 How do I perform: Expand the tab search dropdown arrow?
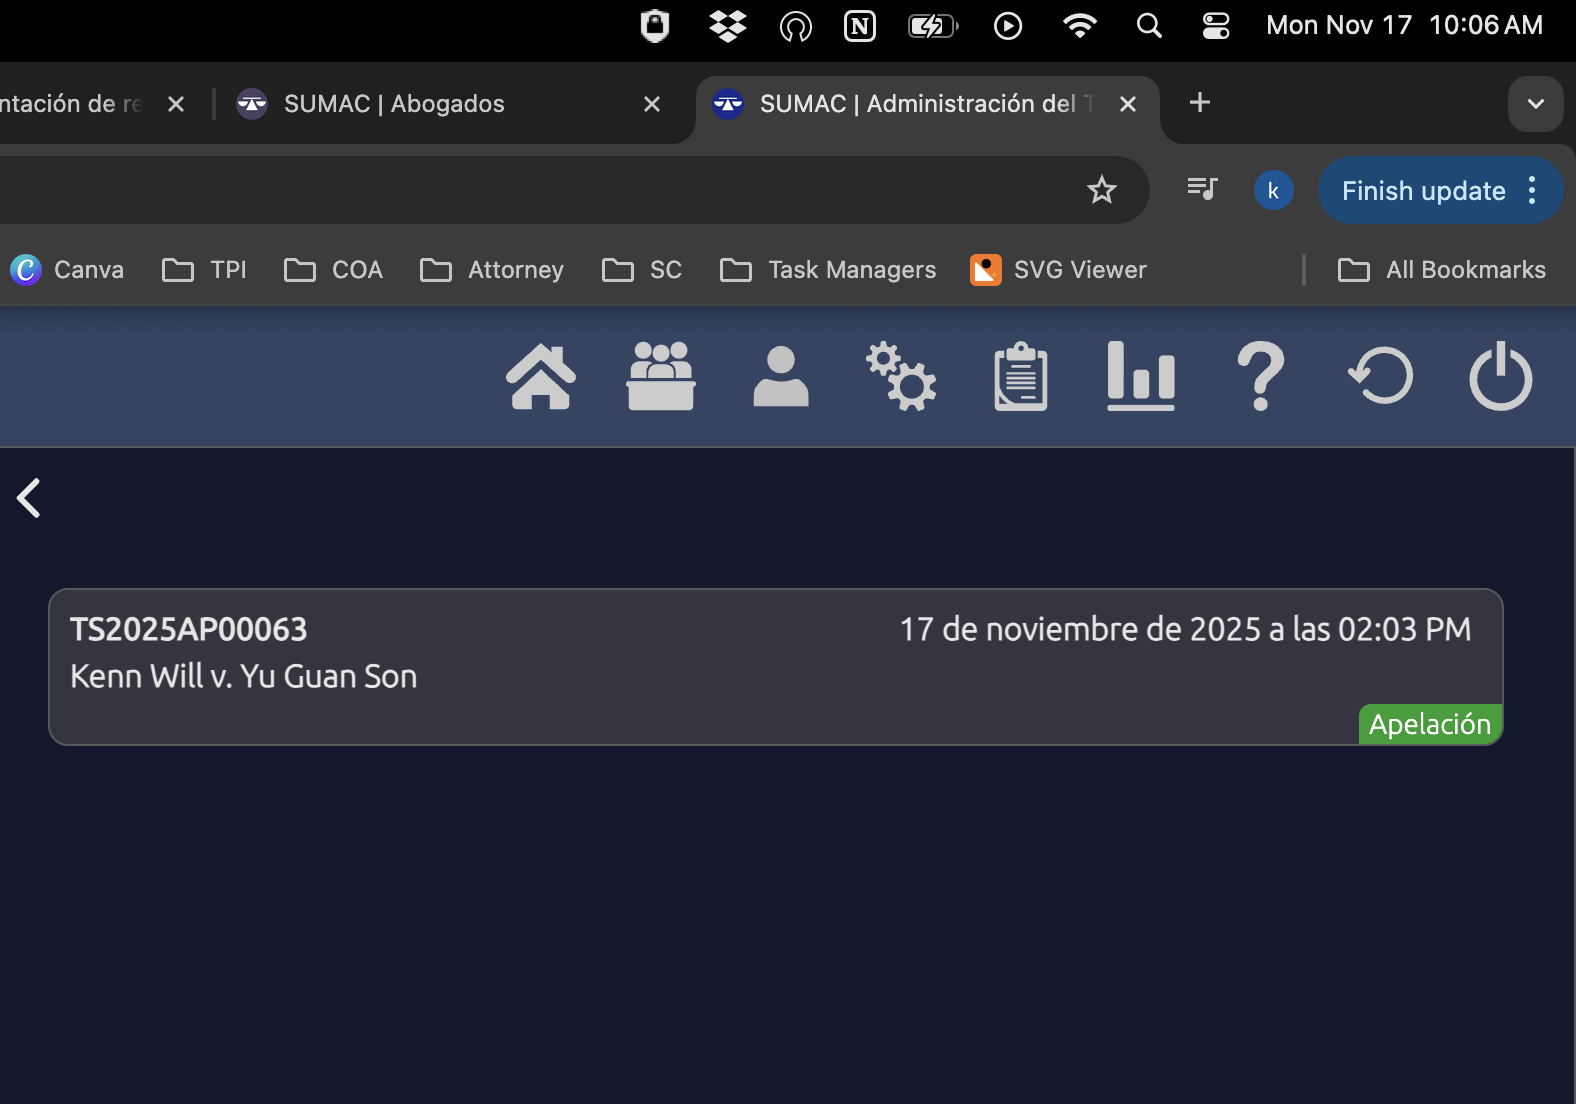pyautogui.click(x=1535, y=104)
